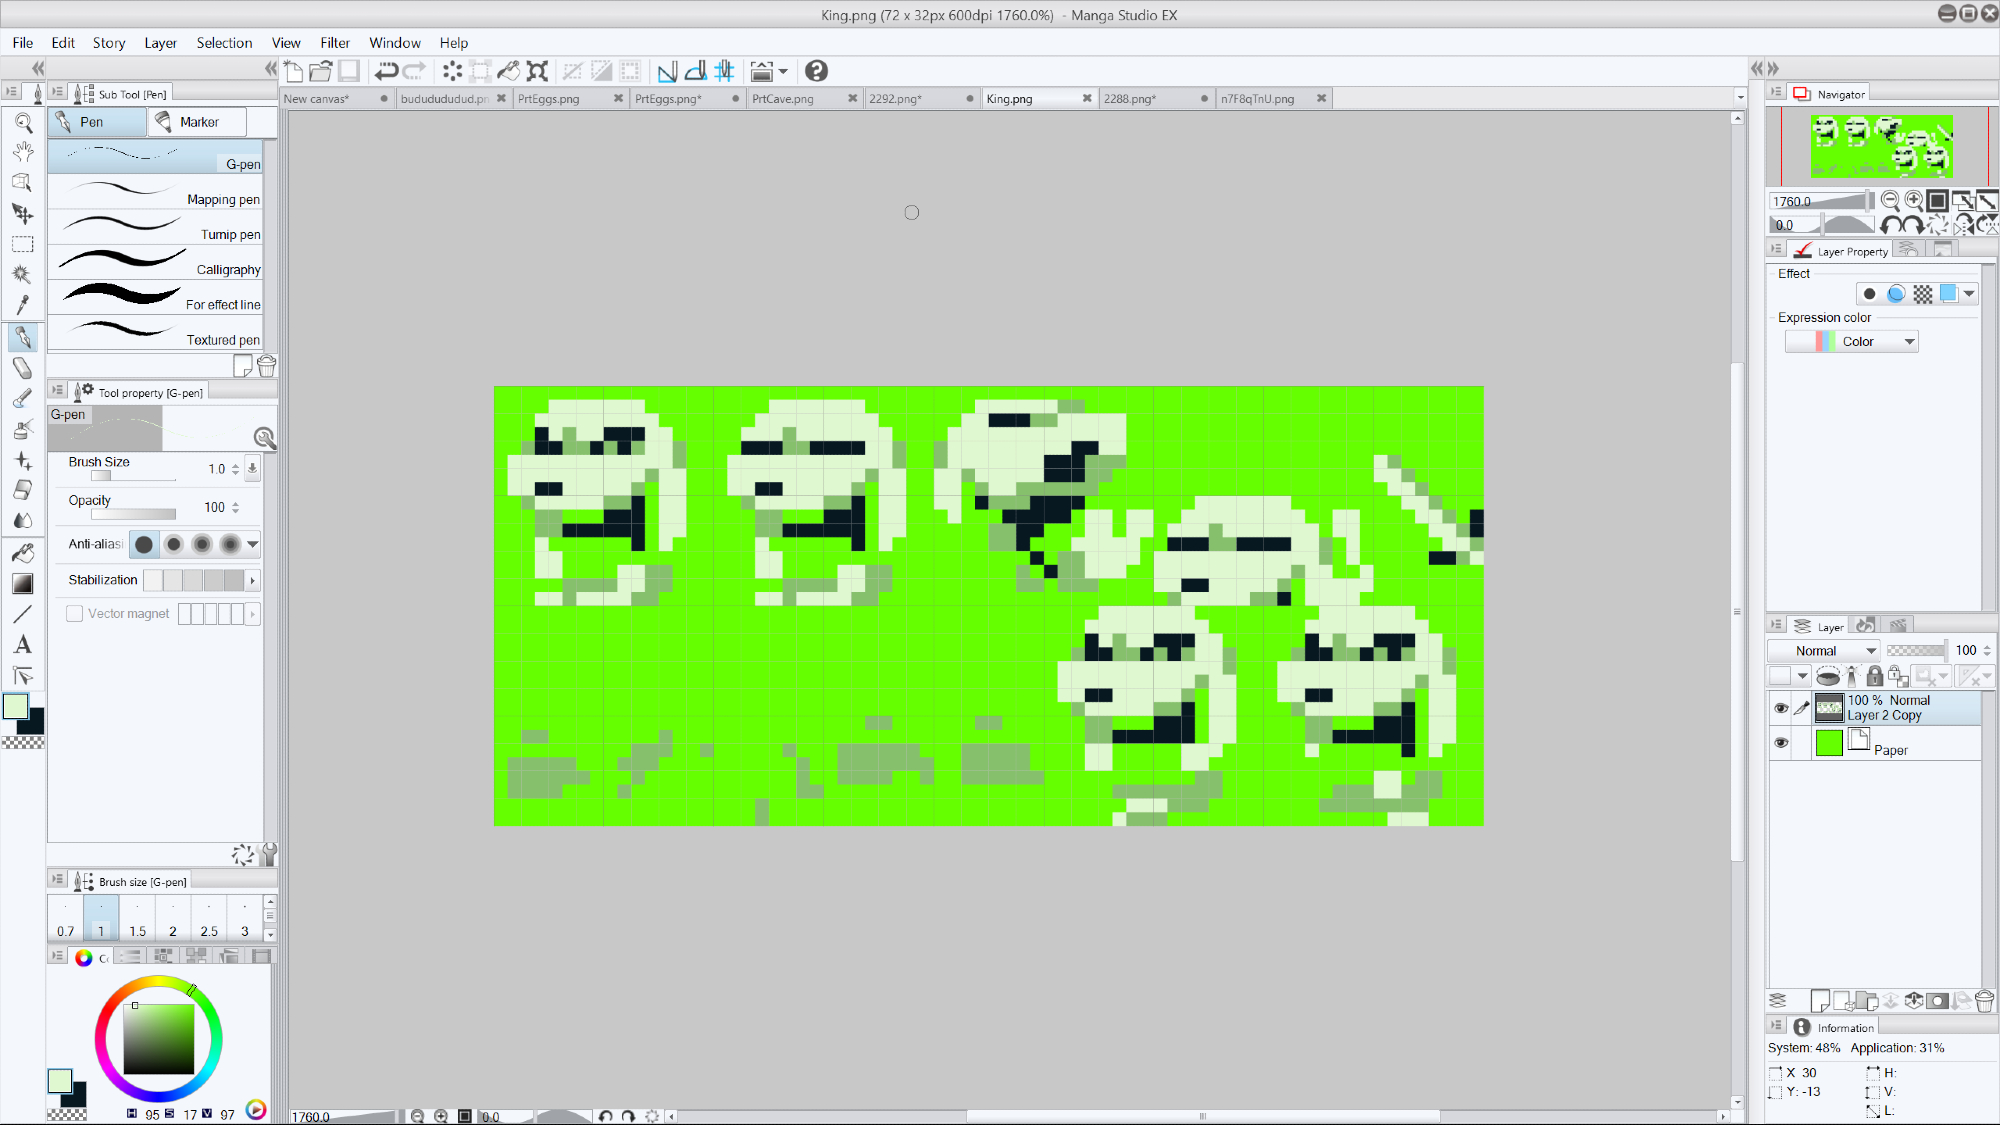2000x1125 pixels.
Task: Open the Help question mark icon
Action: pyautogui.click(x=816, y=71)
